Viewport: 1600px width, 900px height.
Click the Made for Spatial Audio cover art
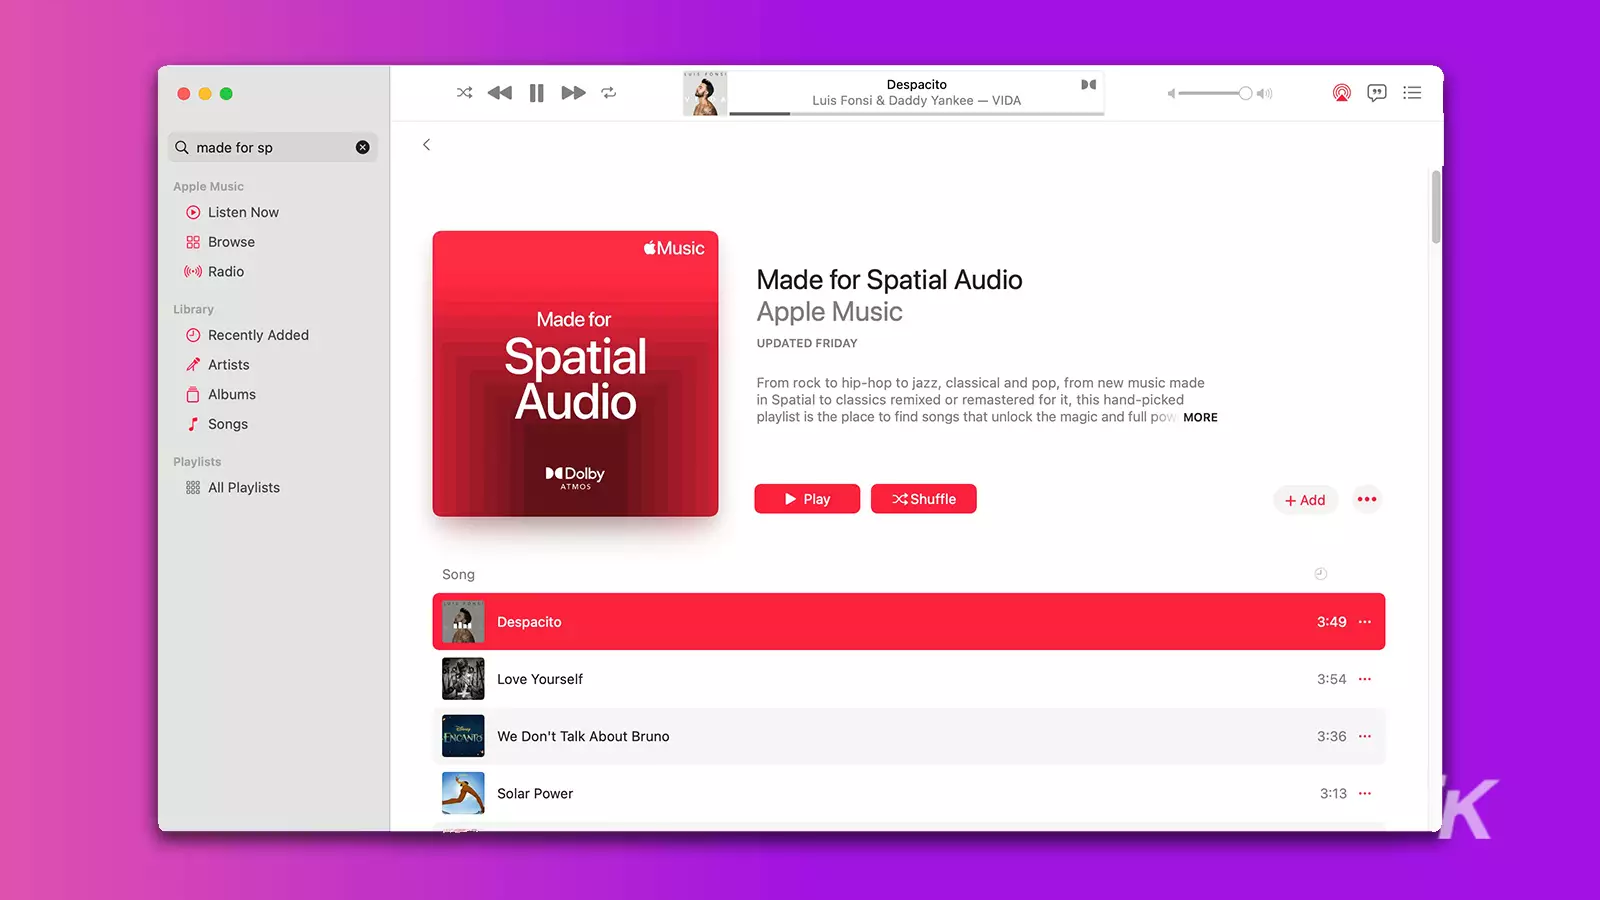(575, 374)
